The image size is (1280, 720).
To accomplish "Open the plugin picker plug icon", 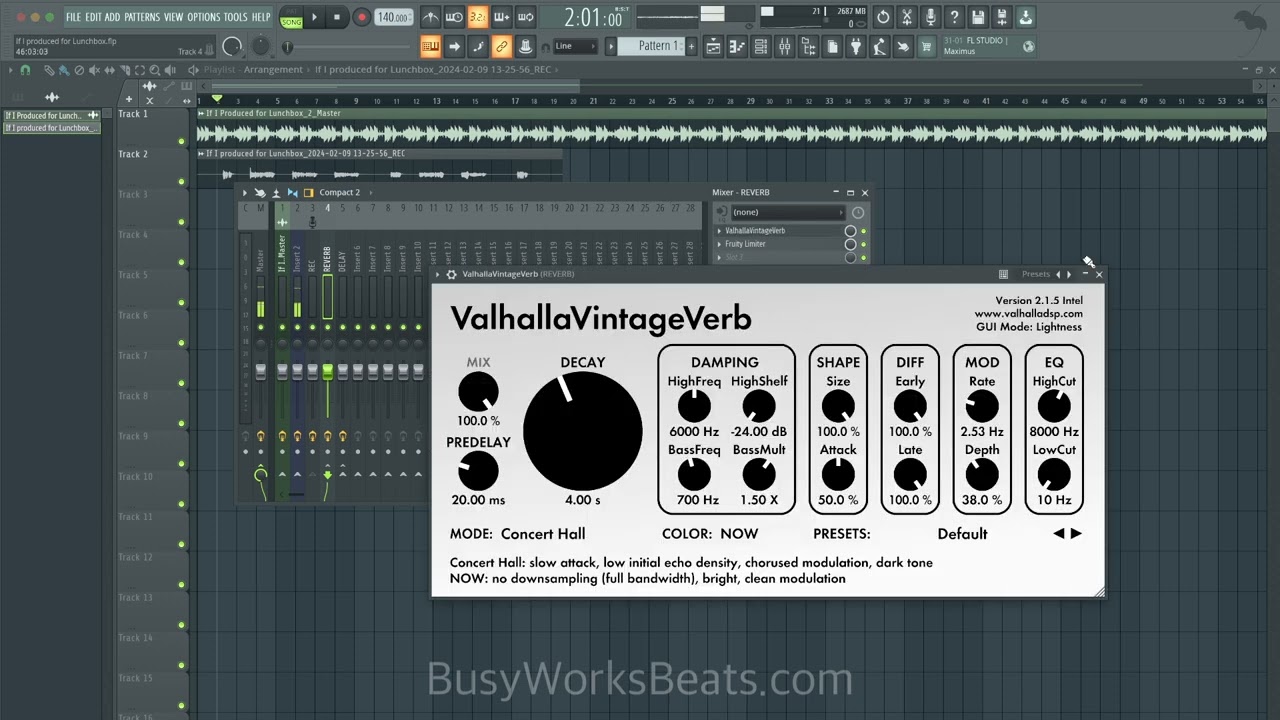I will (856, 46).
